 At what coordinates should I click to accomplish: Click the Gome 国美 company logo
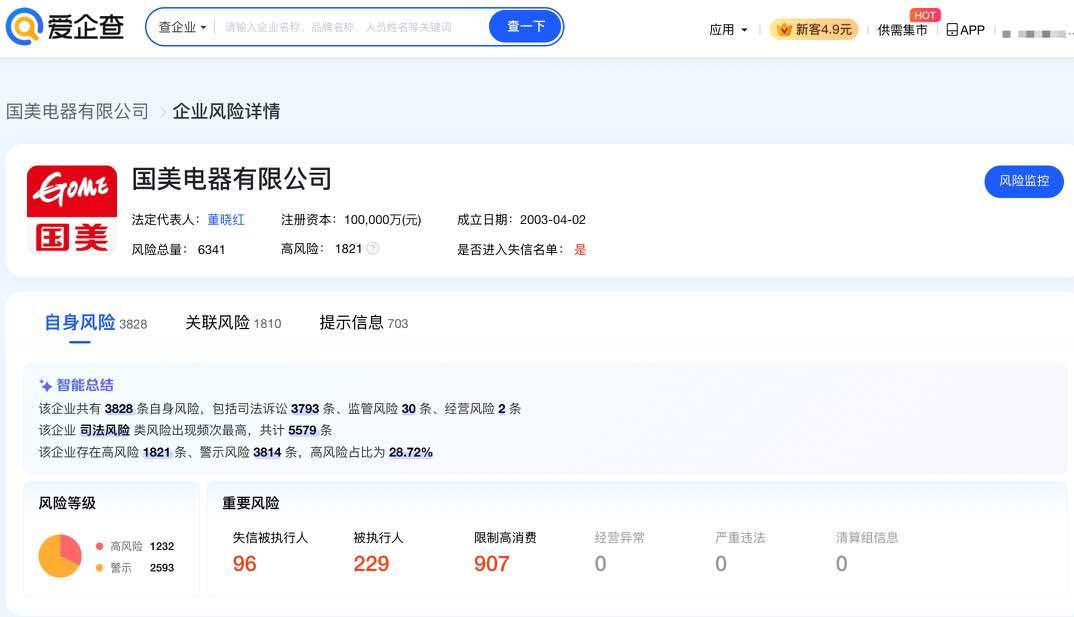[x=71, y=209]
